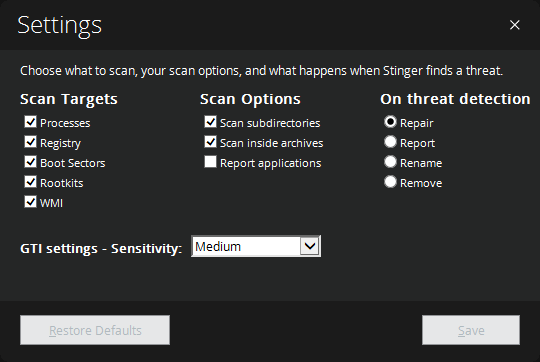Screen dimensions: 540x362
Task: Click the Scan inside archives label
Action: (271, 143)
